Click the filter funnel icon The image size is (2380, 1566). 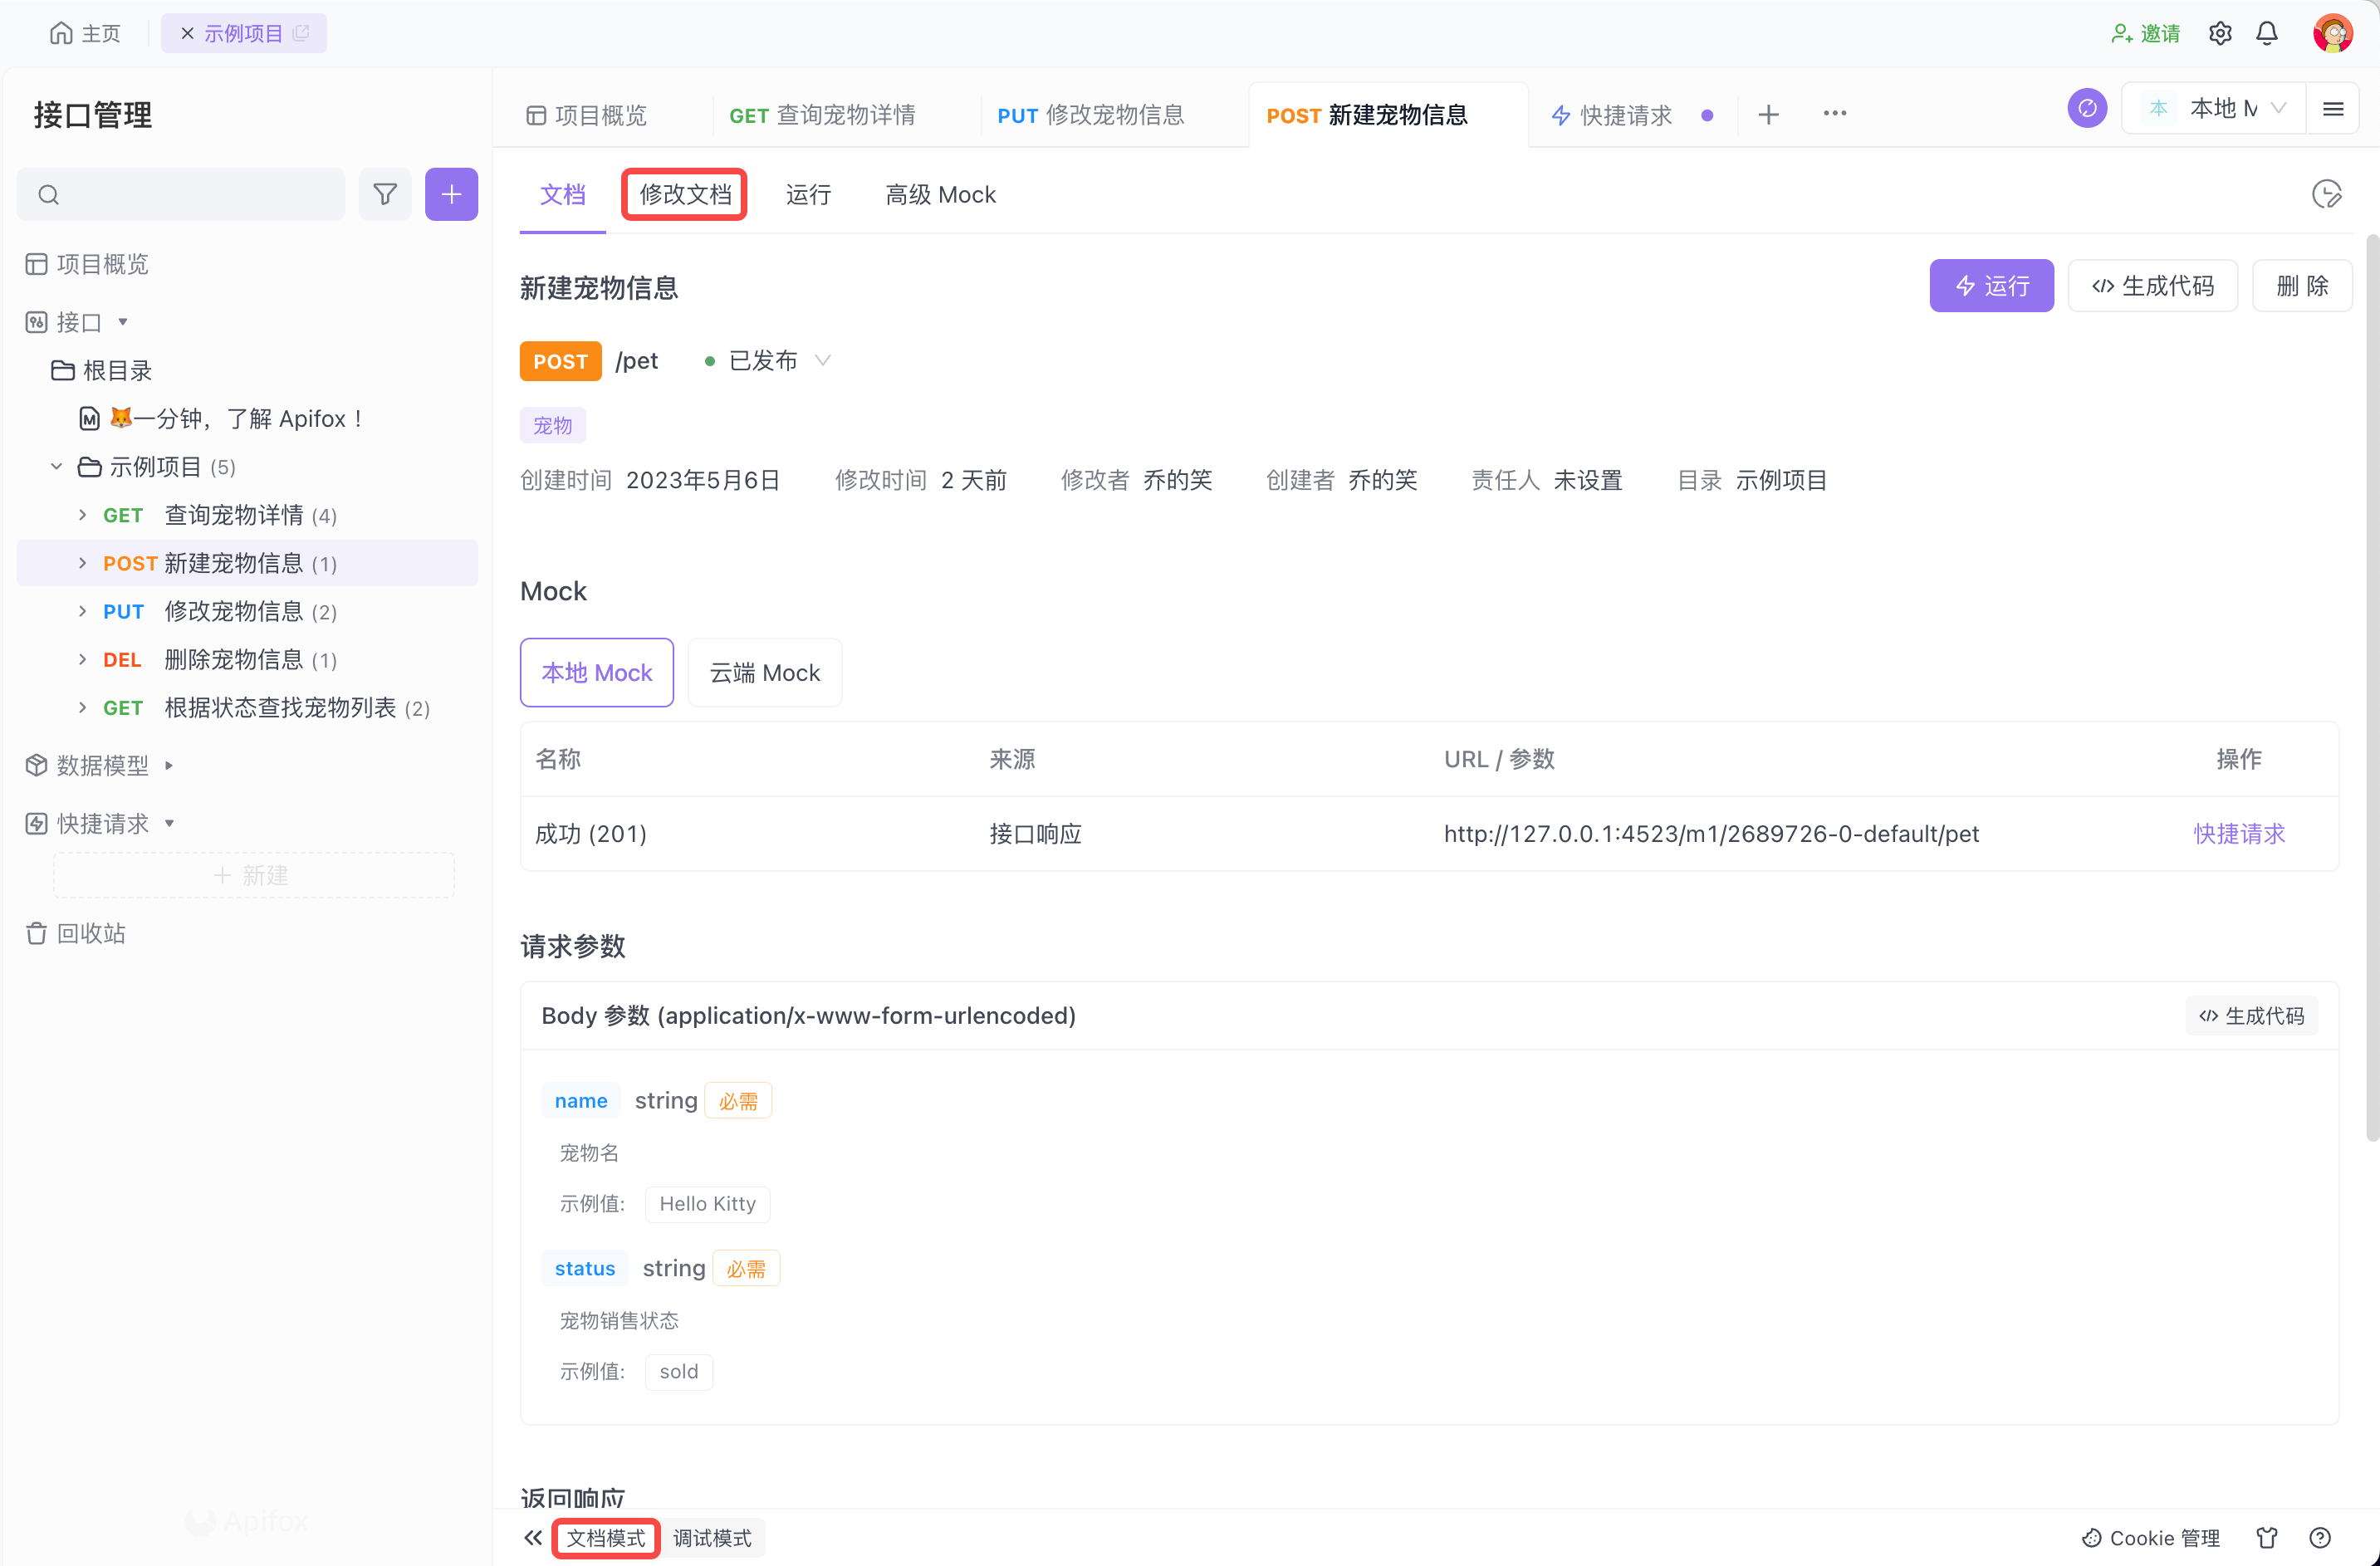pos(385,194)
